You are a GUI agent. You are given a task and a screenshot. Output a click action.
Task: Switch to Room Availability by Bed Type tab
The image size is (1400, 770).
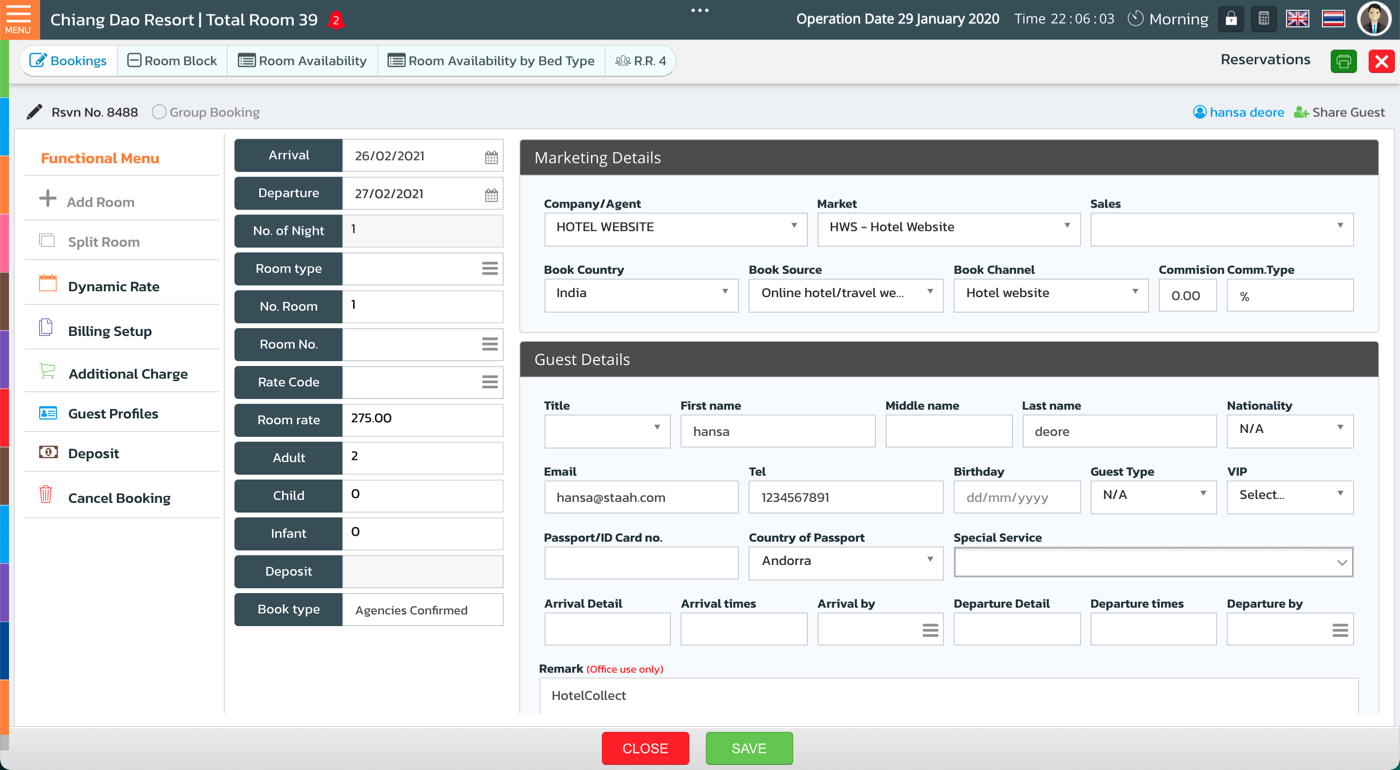click(491, 61)
